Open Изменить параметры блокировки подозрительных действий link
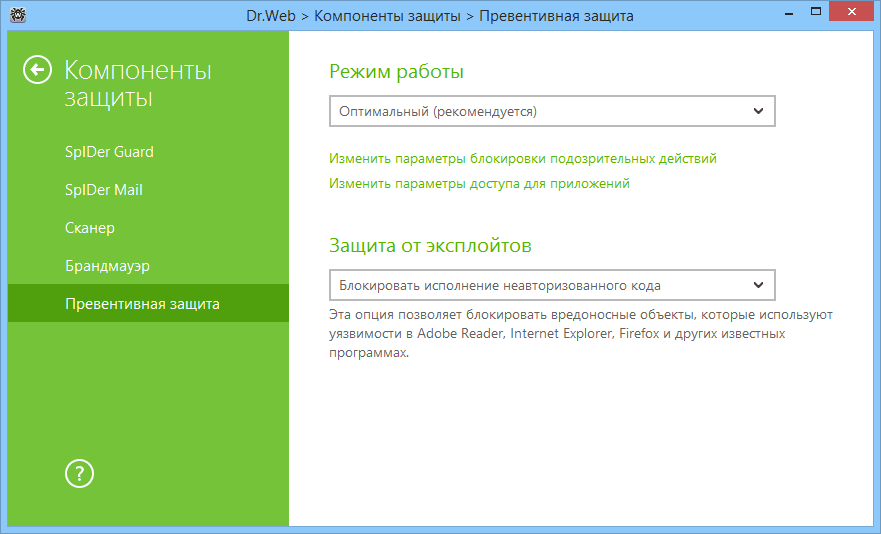 click(x=523, y=159)
